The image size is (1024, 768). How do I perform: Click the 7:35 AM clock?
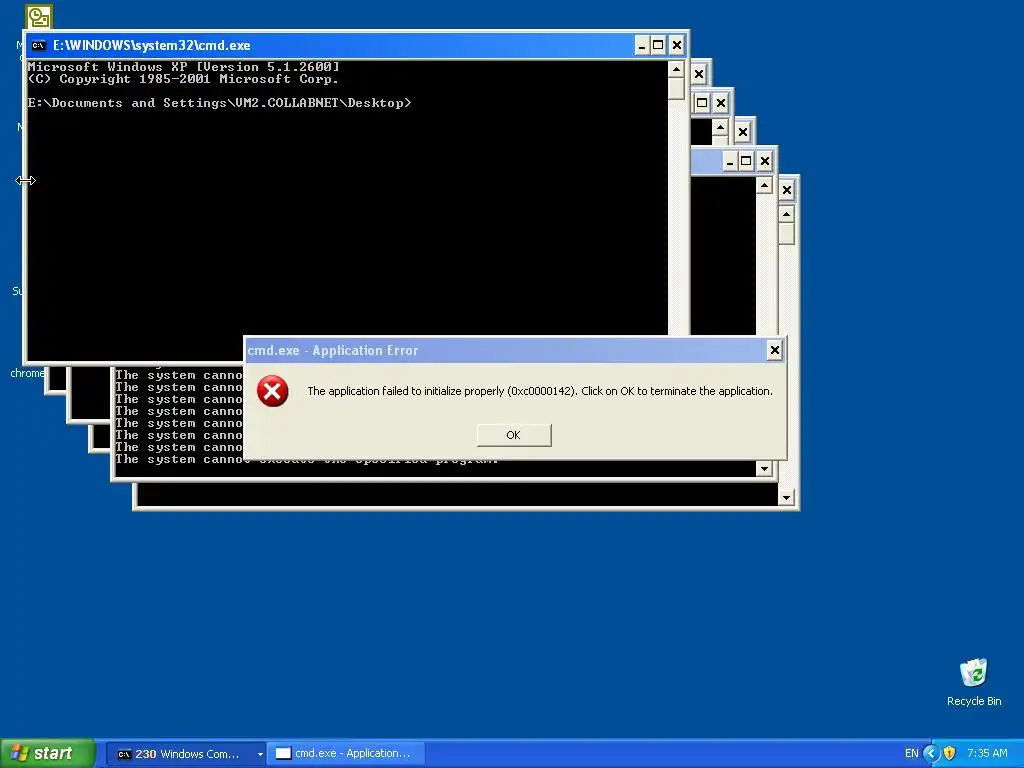(x=987, y=754)
